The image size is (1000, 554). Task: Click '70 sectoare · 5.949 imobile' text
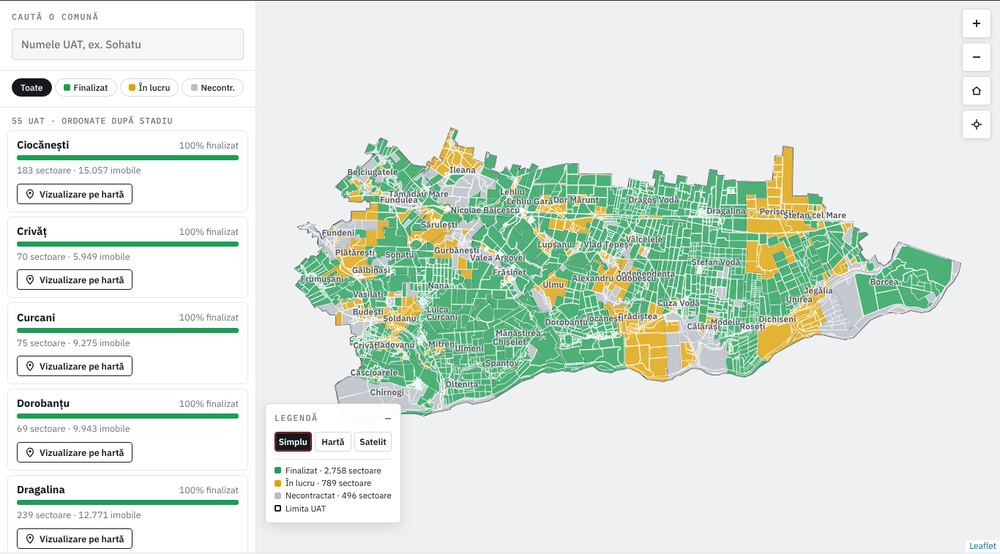coord(73,256)
